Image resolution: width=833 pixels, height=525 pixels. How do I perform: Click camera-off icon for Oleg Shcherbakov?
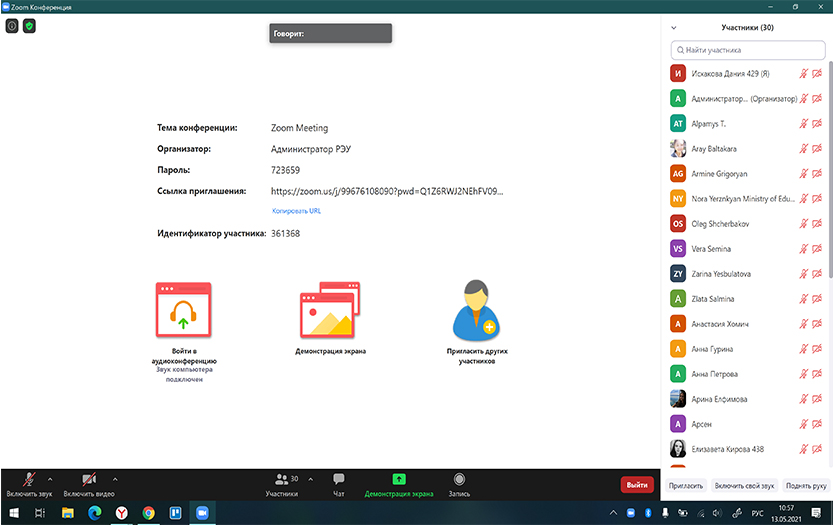click(817, 223)
